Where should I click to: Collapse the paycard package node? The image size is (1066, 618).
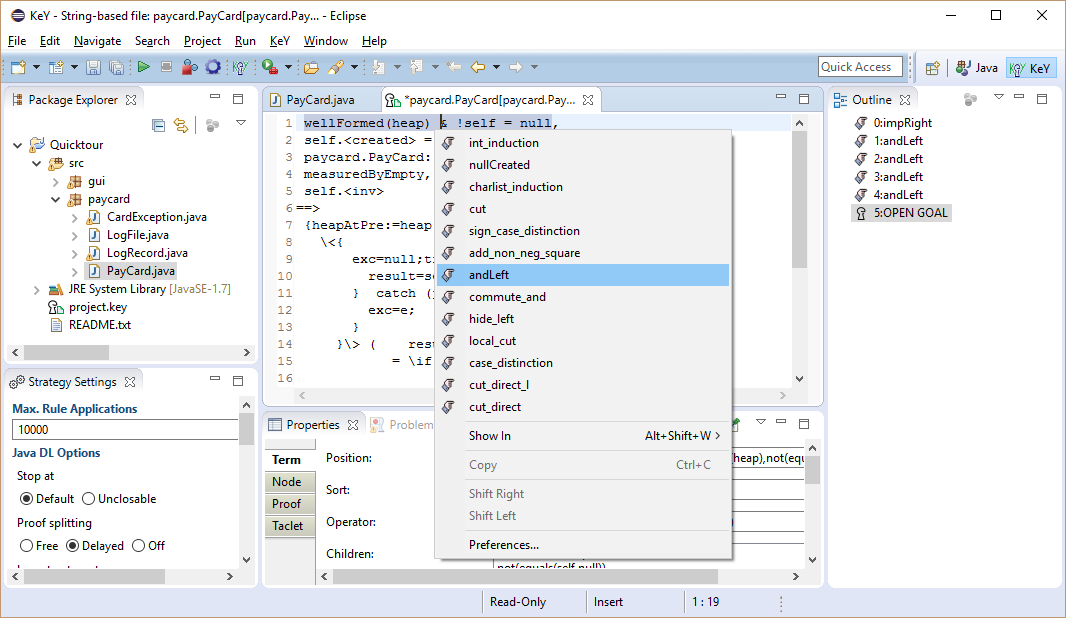56,199
